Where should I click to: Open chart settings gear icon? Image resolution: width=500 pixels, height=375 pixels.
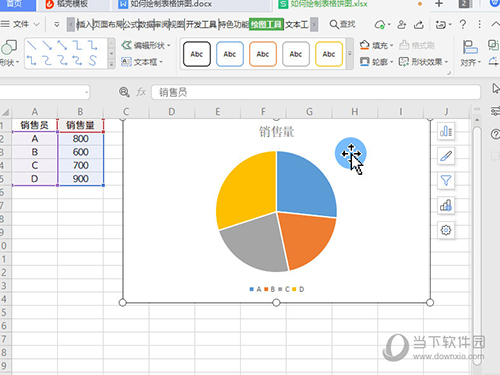click(446, 230)
